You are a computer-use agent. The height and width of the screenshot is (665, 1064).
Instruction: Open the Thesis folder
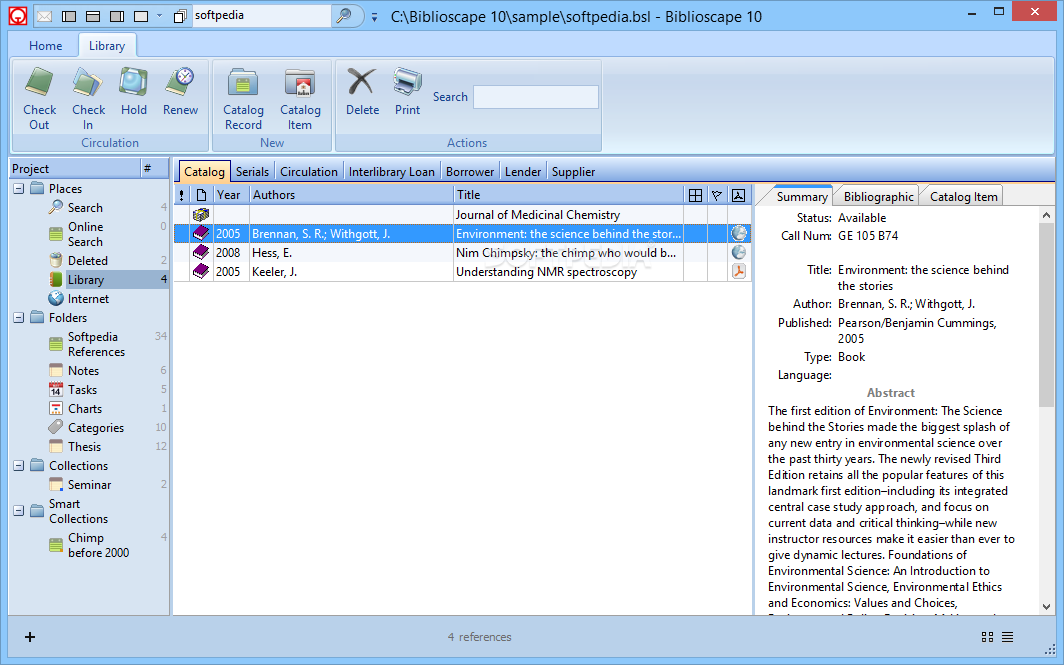tap(84, 446)
